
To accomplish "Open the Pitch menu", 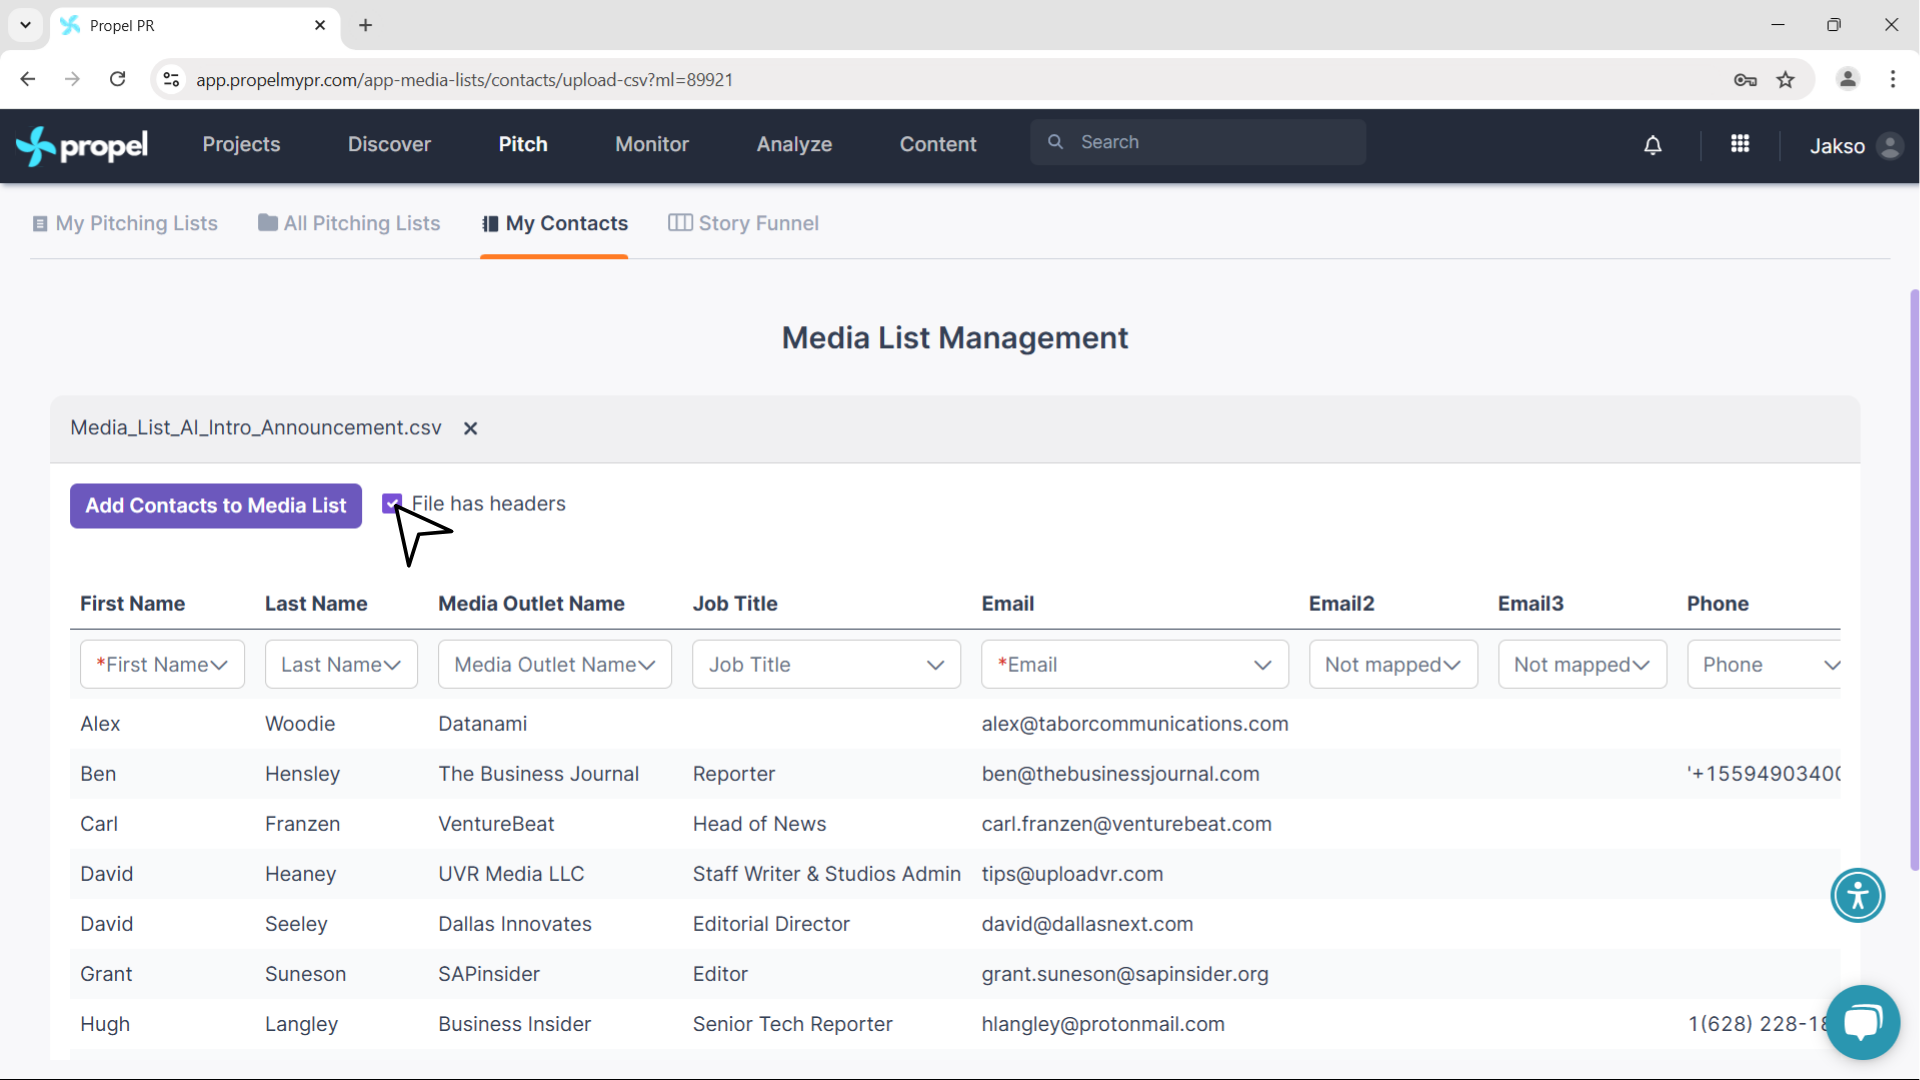I will 523,144.
